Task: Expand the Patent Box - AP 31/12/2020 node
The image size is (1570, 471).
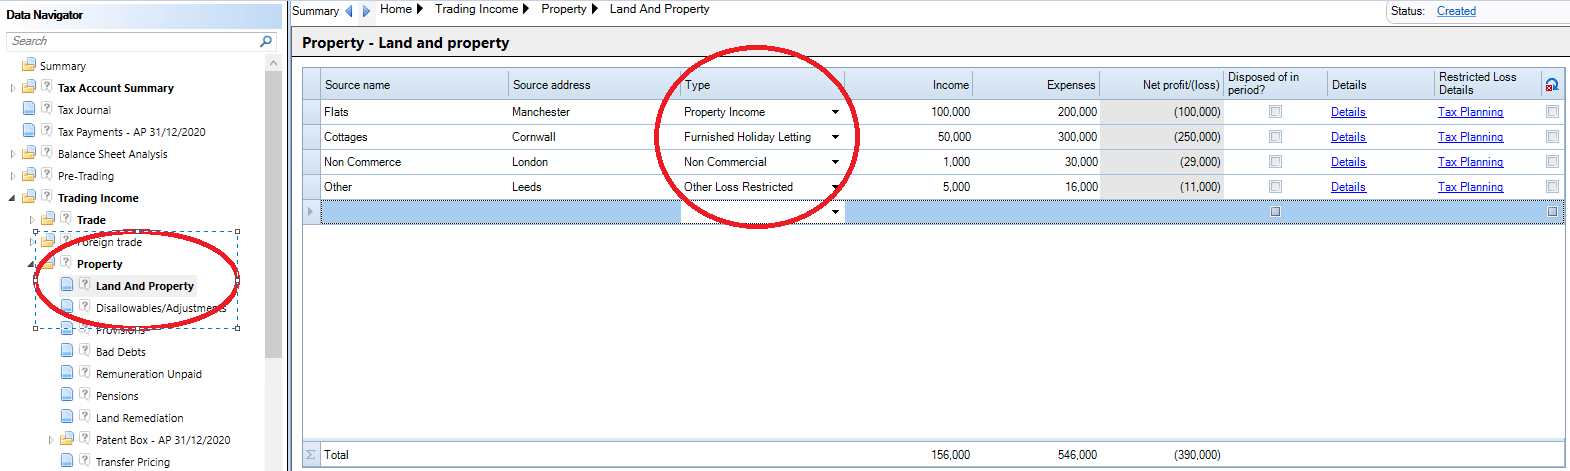Action: point(51,440)
